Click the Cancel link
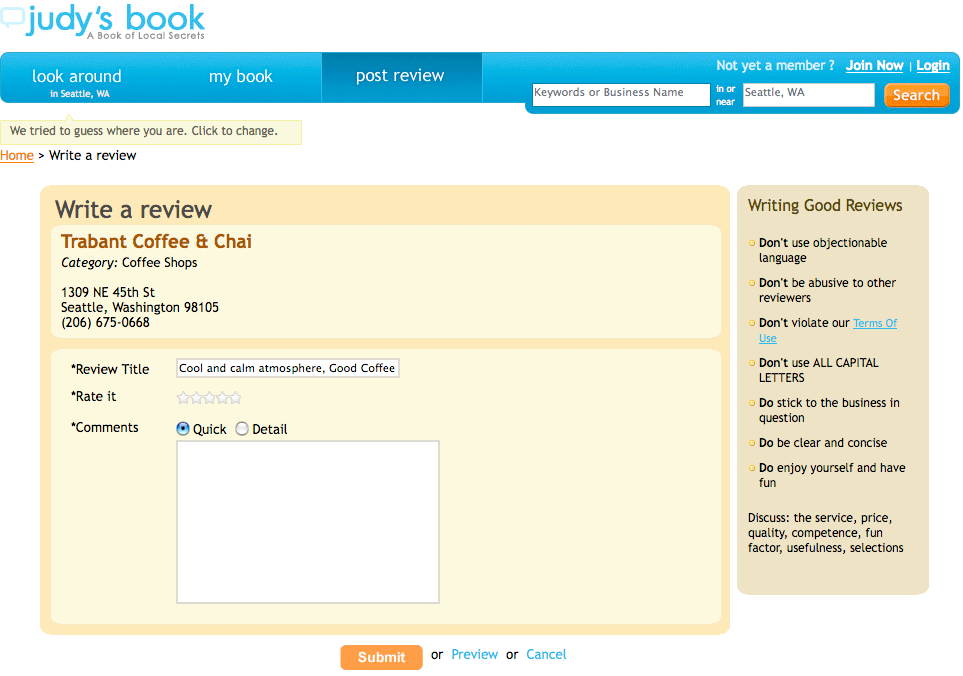This screenshot has height=676, width=963. point(546,655)
